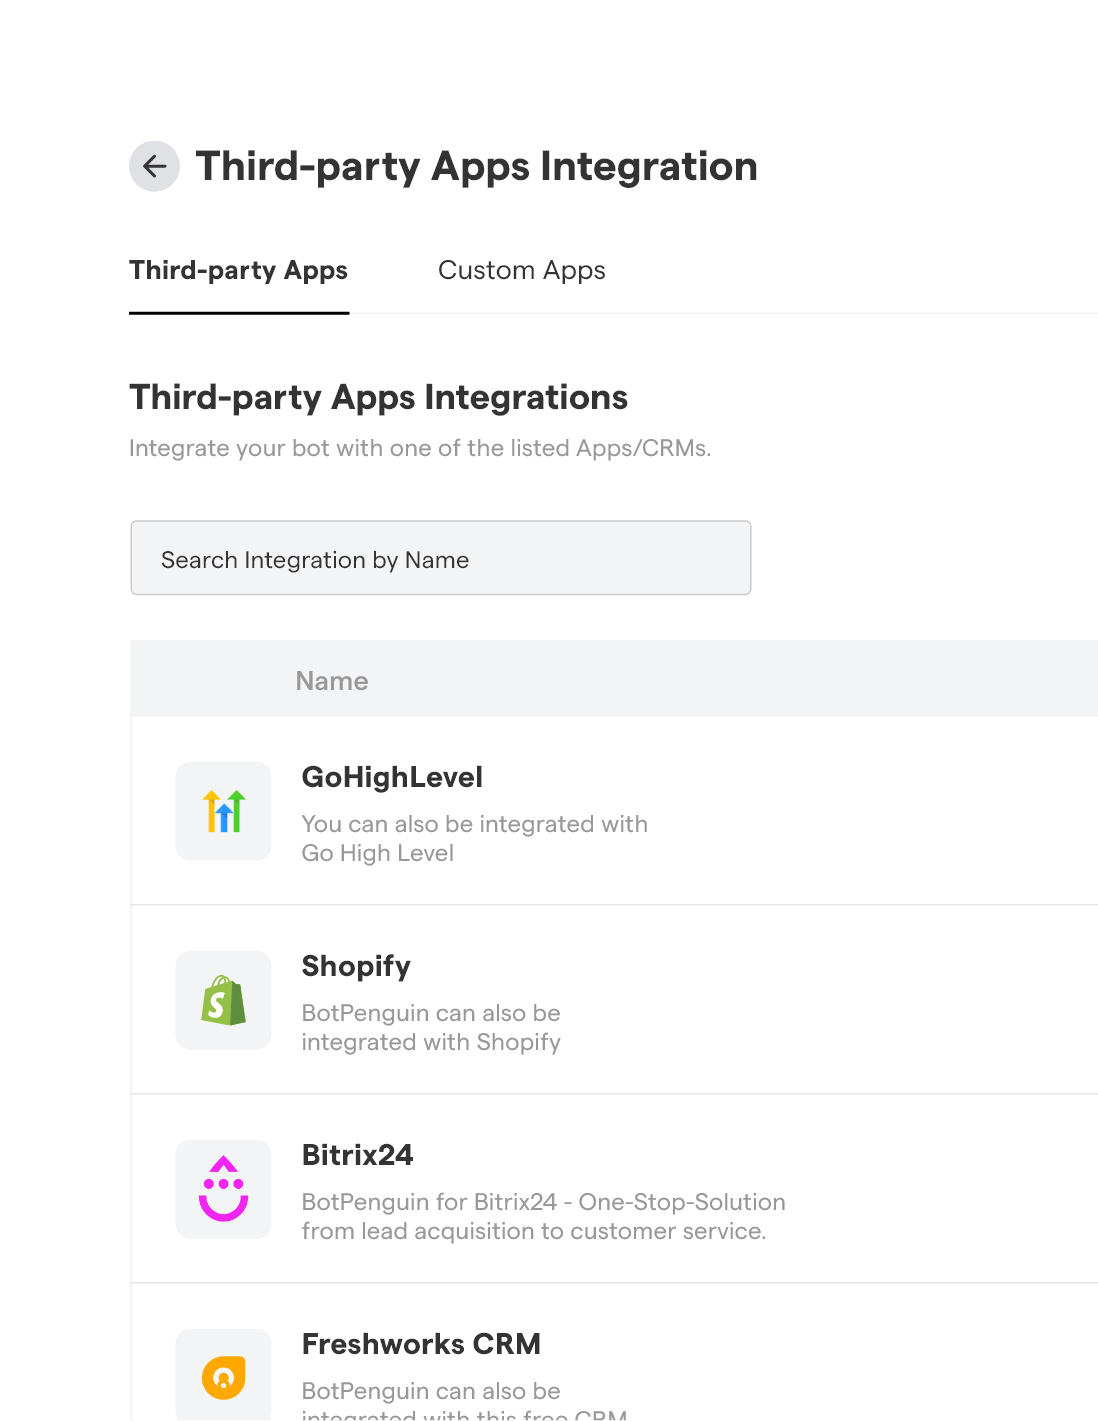Switch to the Custom Apps tab

521,271
